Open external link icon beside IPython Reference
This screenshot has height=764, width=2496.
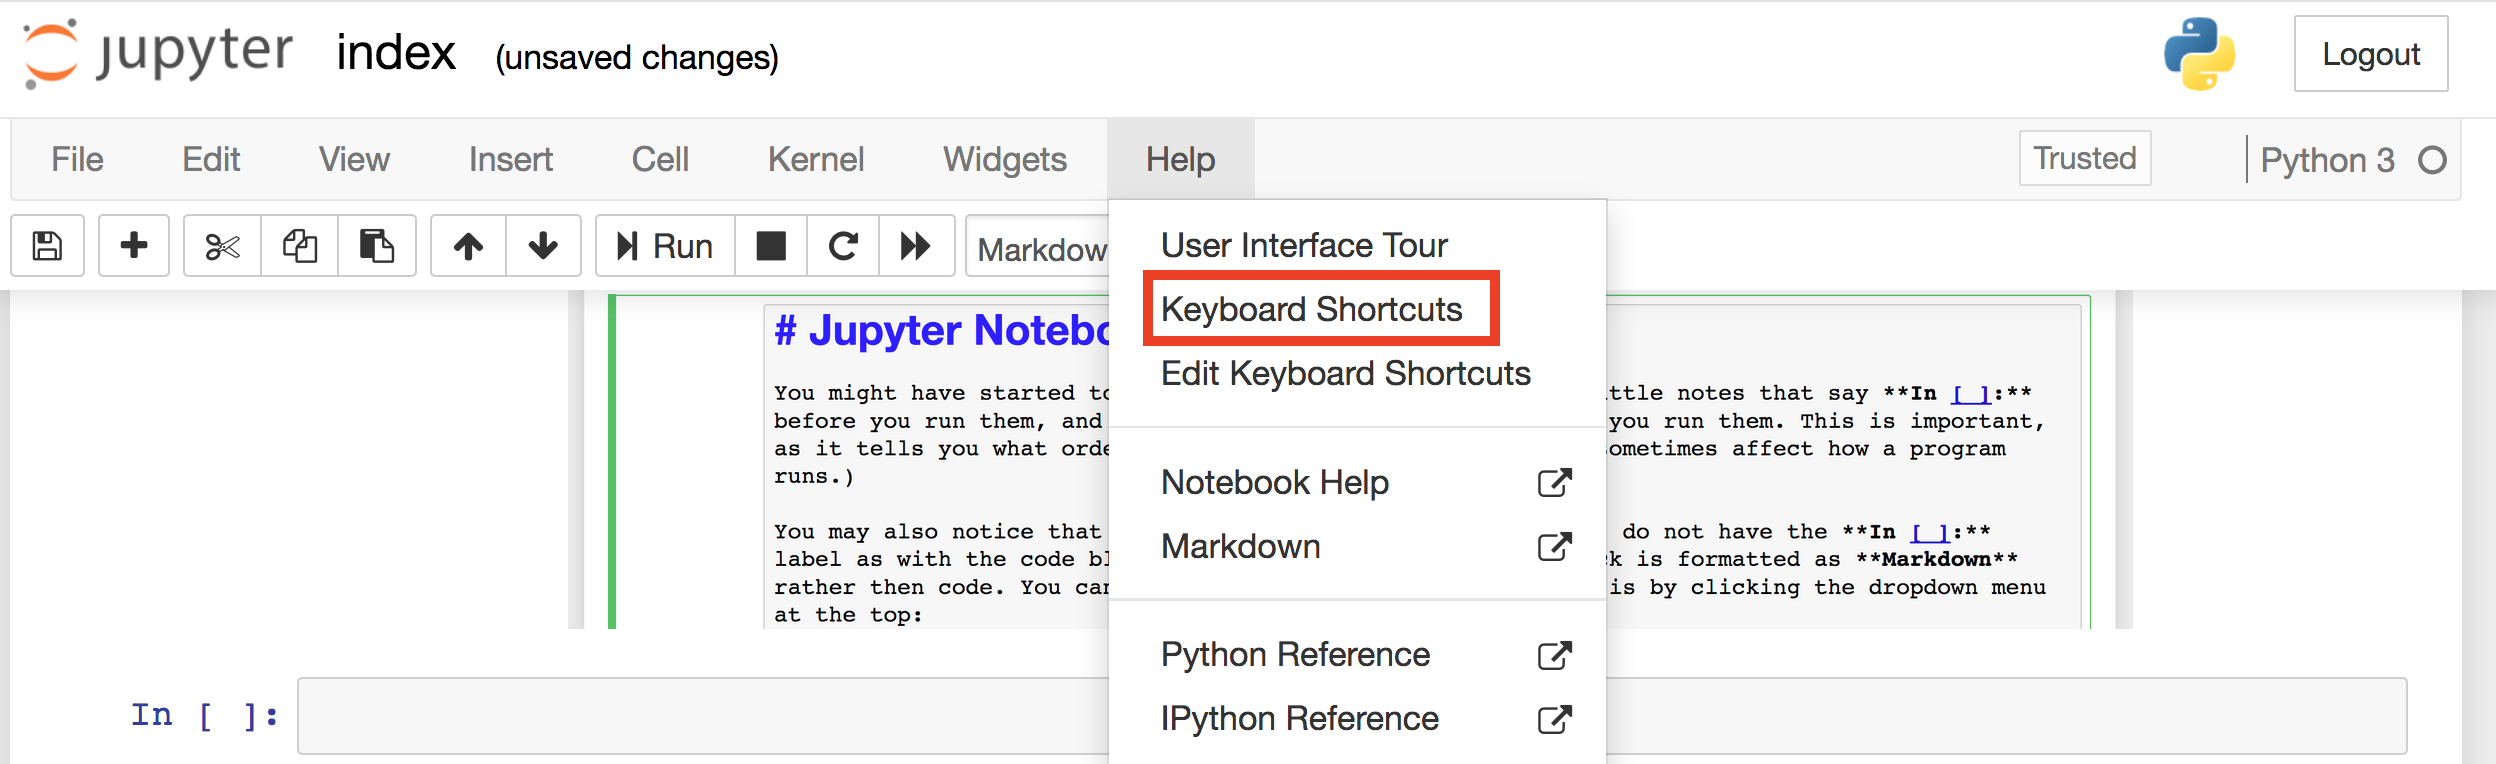[x=1555, y=719]
